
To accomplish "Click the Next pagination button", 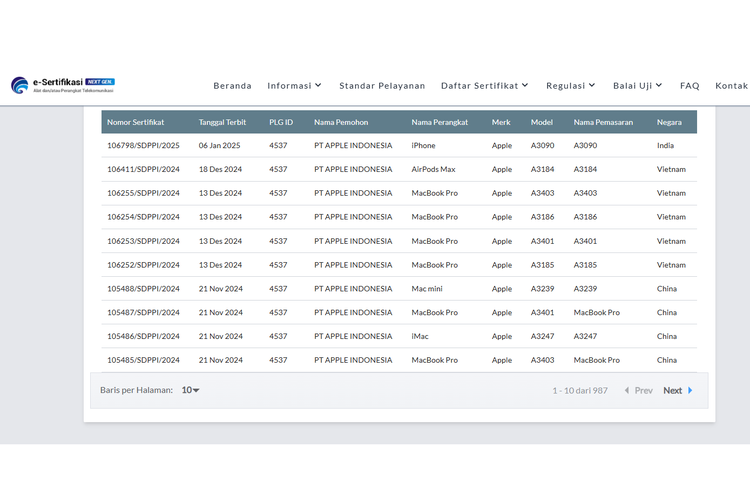I will [x=673, y=391].
